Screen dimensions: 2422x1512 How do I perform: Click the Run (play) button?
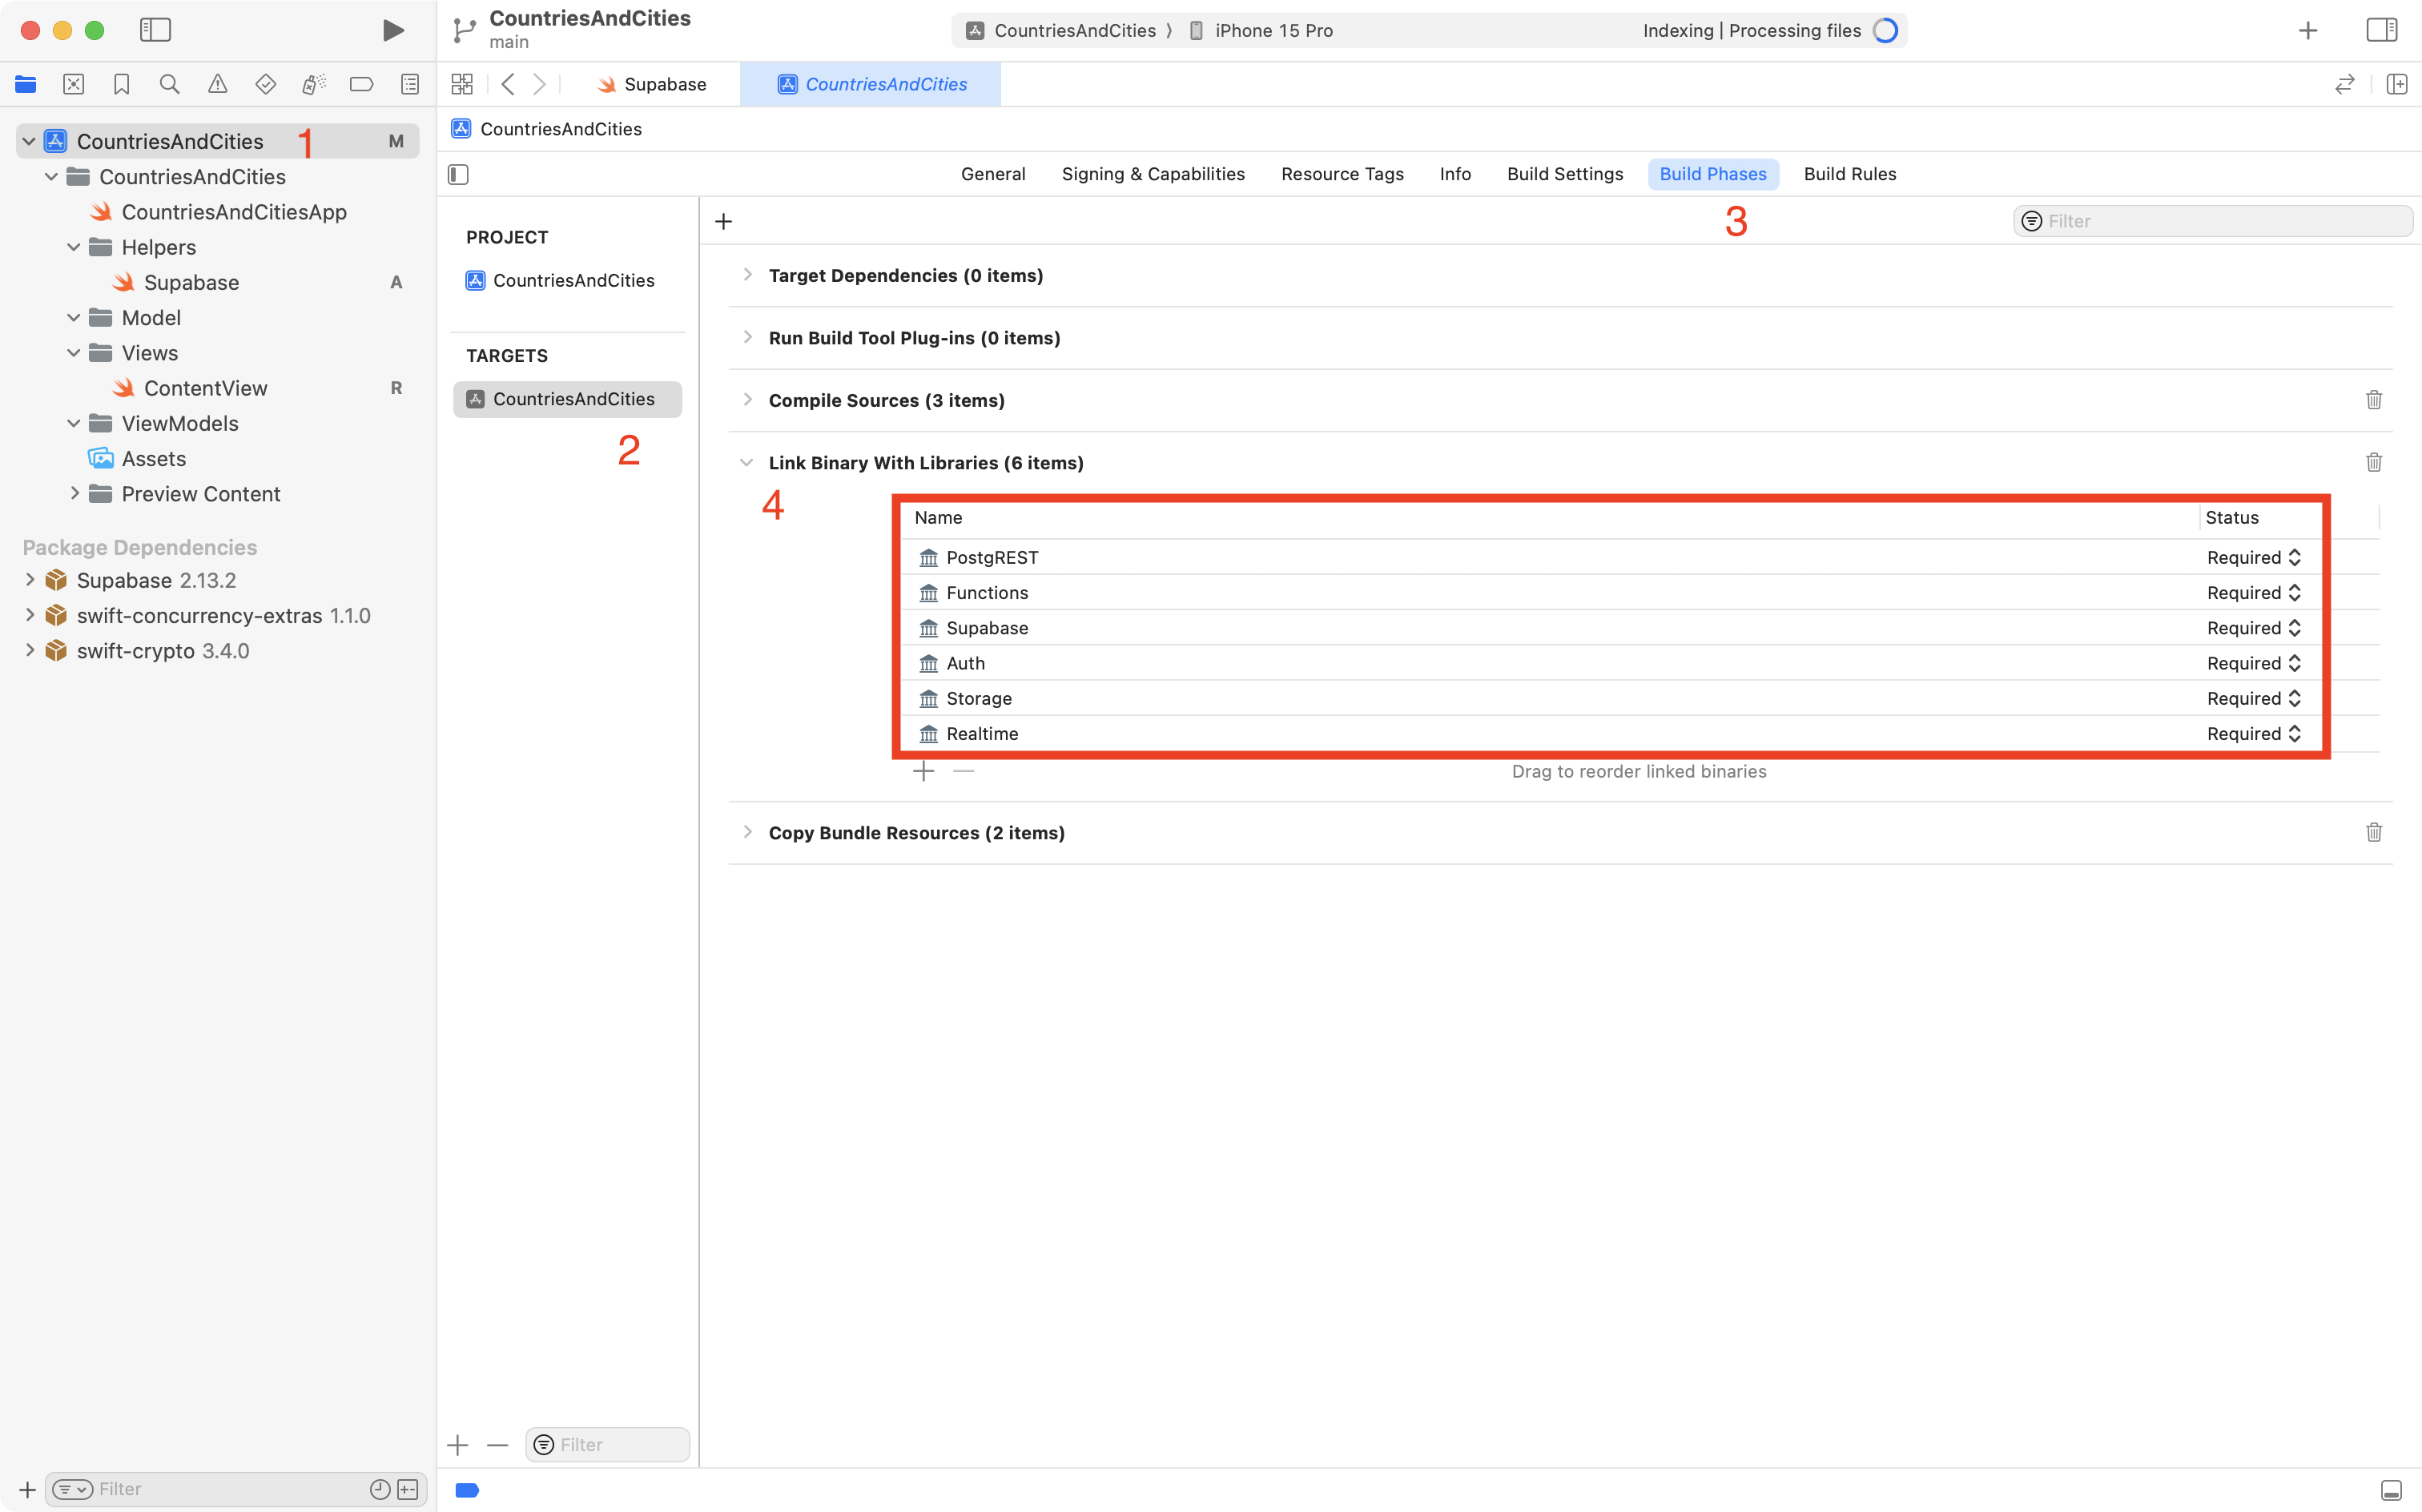(393, 30)
